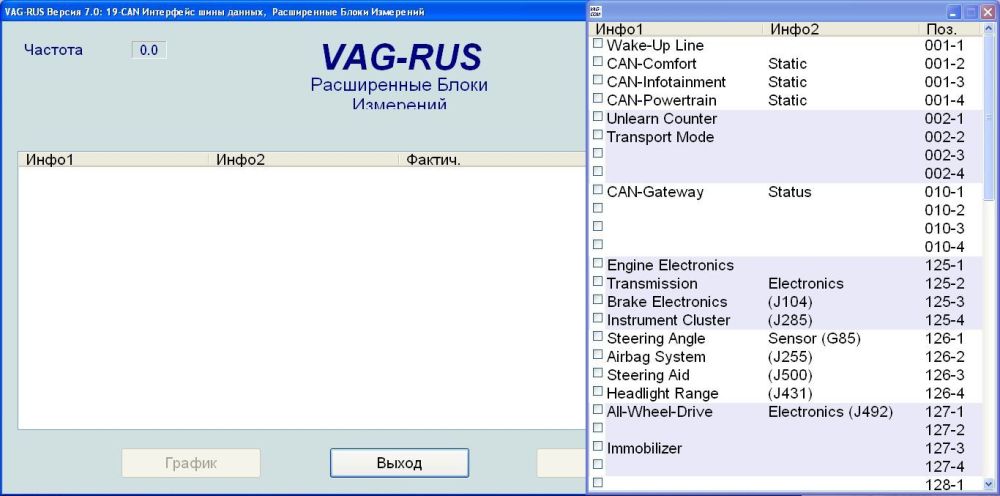Tick the CAN-Powertrain checkbox

coord(598,100)
